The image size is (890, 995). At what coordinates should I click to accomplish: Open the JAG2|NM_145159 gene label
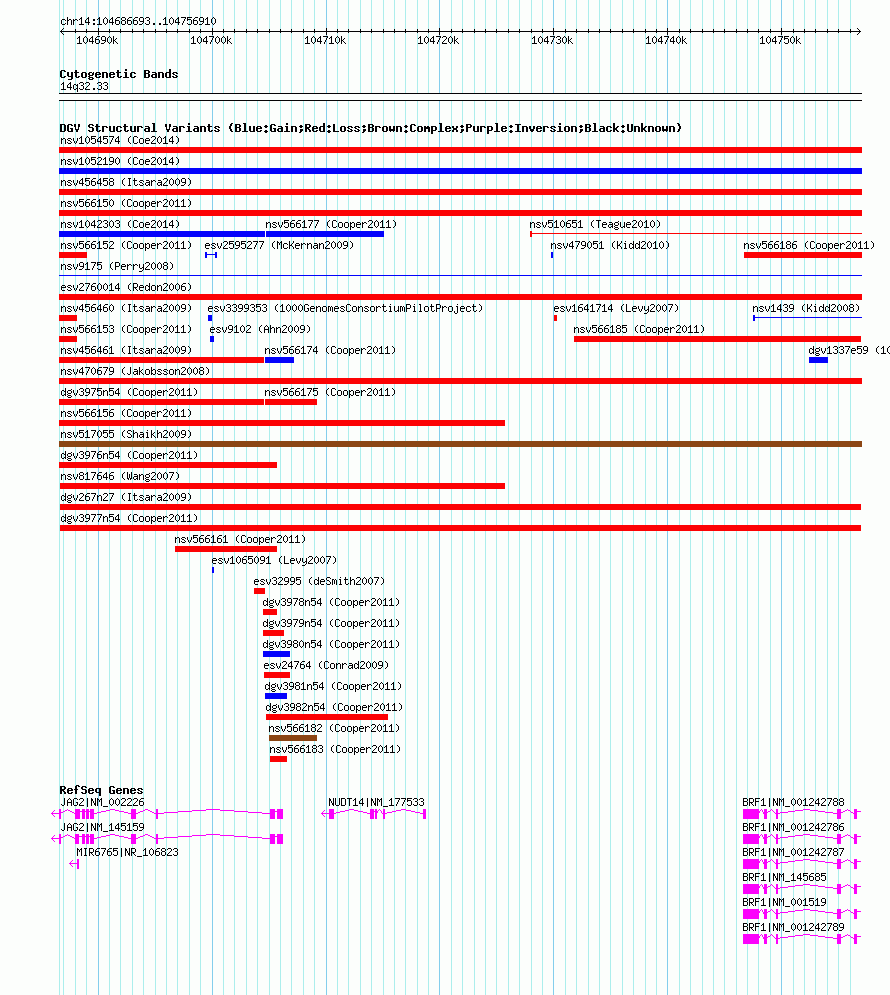(102, 827)
